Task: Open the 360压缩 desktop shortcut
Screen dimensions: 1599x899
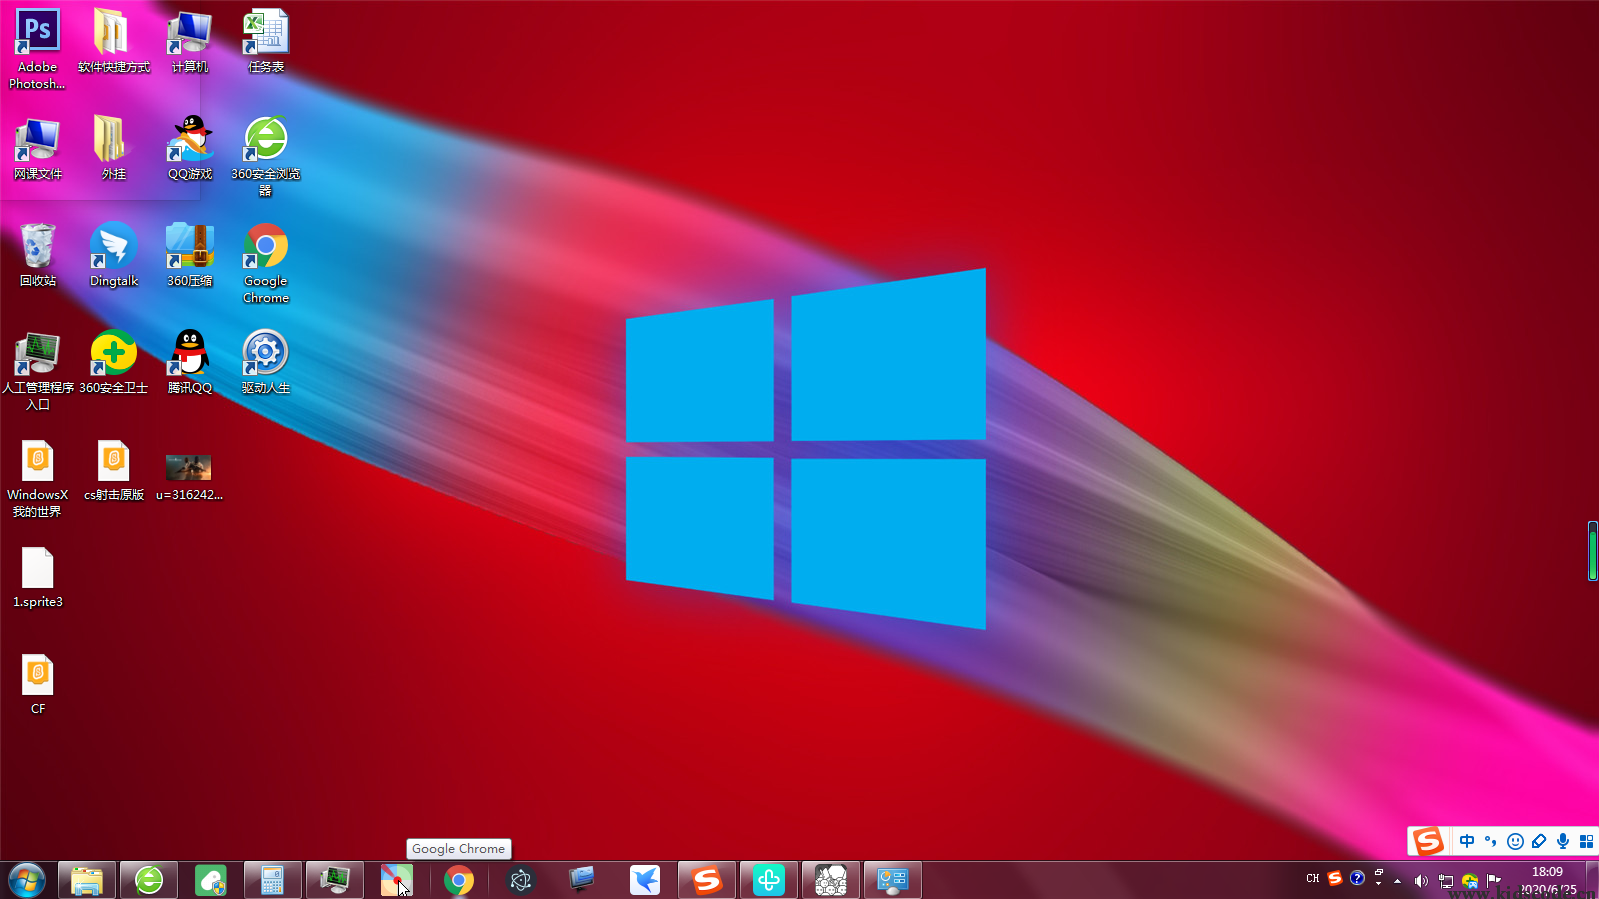Action: tap(190, 255)
